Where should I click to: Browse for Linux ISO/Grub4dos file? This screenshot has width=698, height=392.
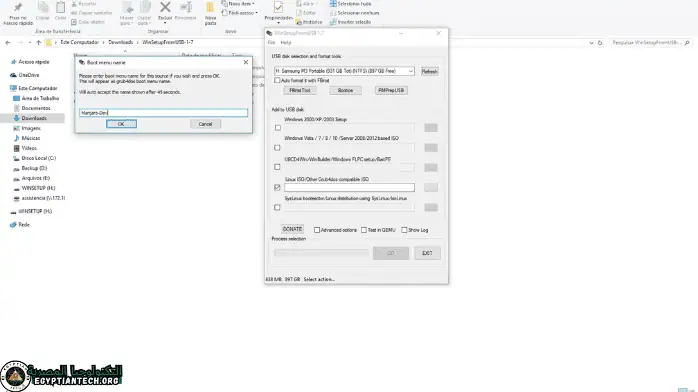(x=430, y=188)
